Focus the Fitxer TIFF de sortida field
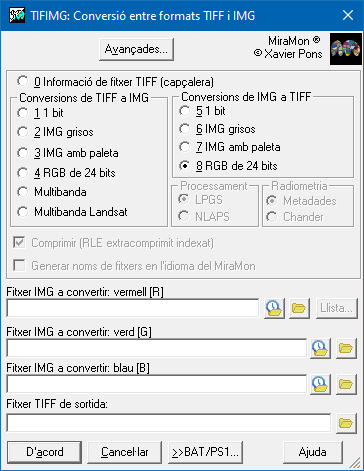Viewport: 364px width, 471px height. click(169, 423)
